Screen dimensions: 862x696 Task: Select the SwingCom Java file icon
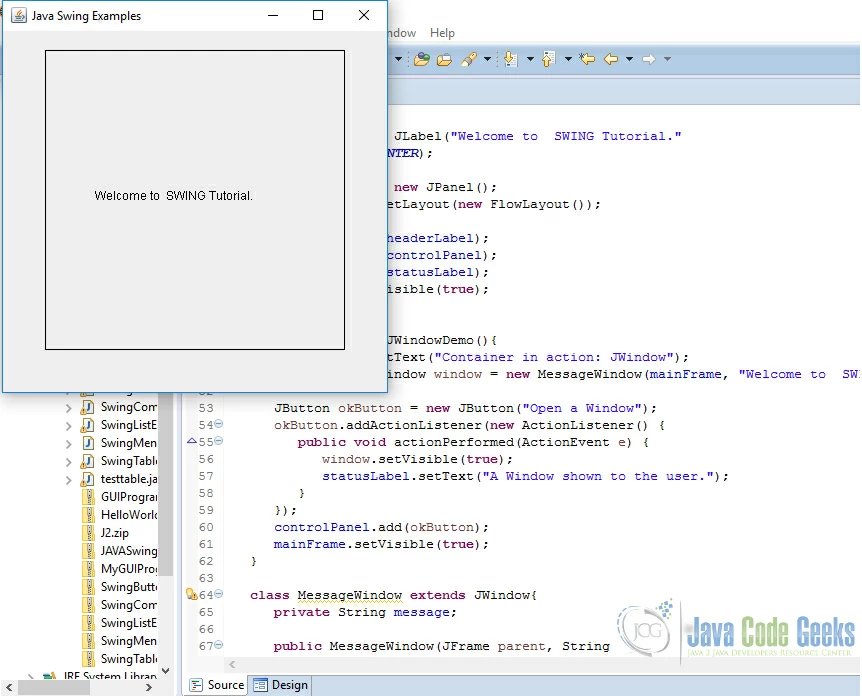[x=87, y=407]
